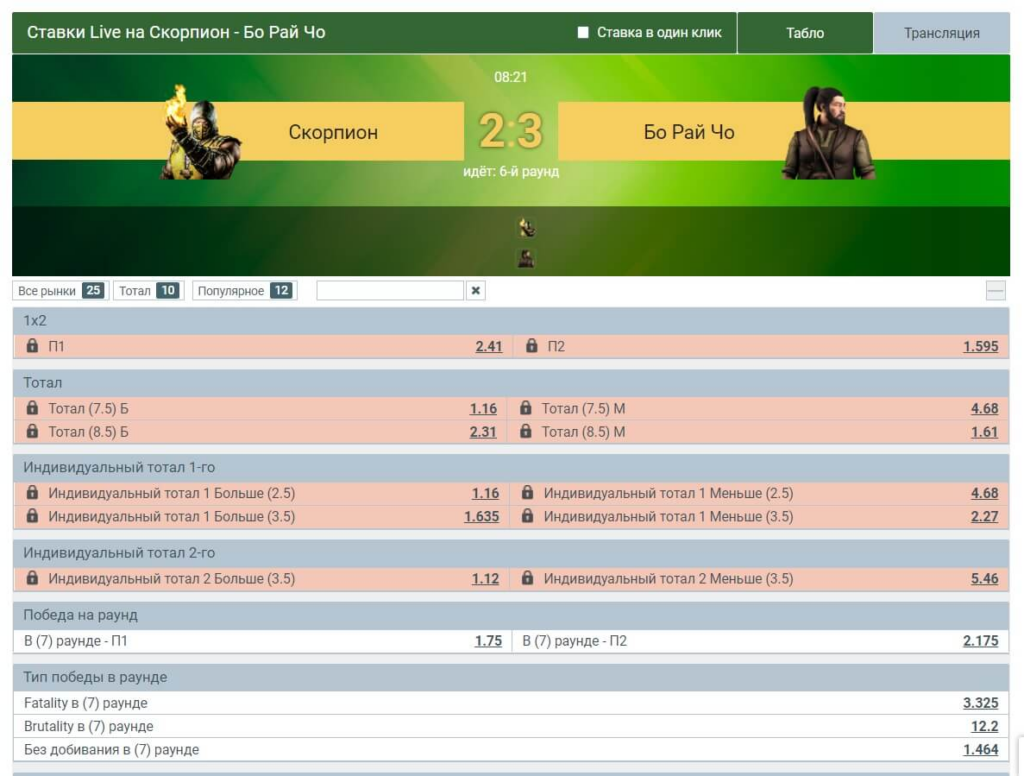
Task: Click lock beside Индивидуальный тотал 2 Больше (3.5)
Action: [32, 578]
